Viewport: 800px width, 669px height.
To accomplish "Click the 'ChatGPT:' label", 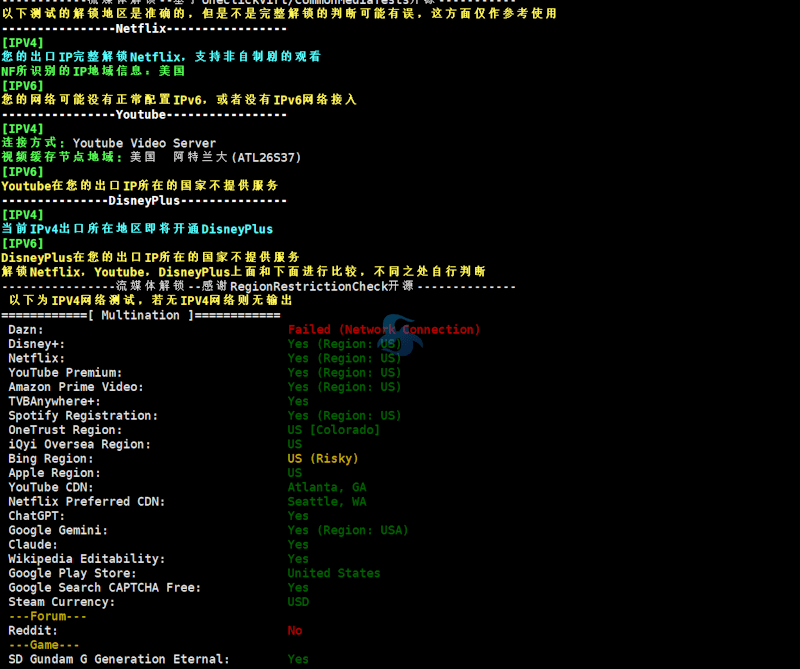I will tap(36, 516).
